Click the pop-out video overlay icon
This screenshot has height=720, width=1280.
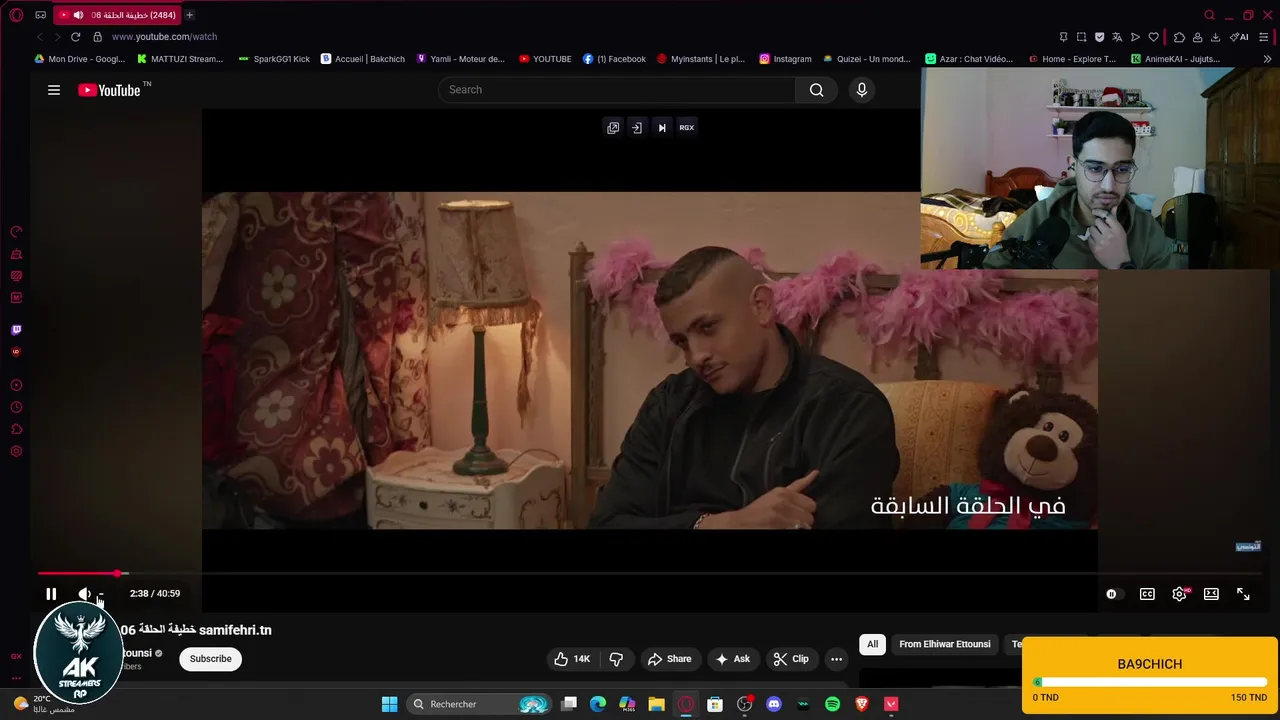point(613,128)
